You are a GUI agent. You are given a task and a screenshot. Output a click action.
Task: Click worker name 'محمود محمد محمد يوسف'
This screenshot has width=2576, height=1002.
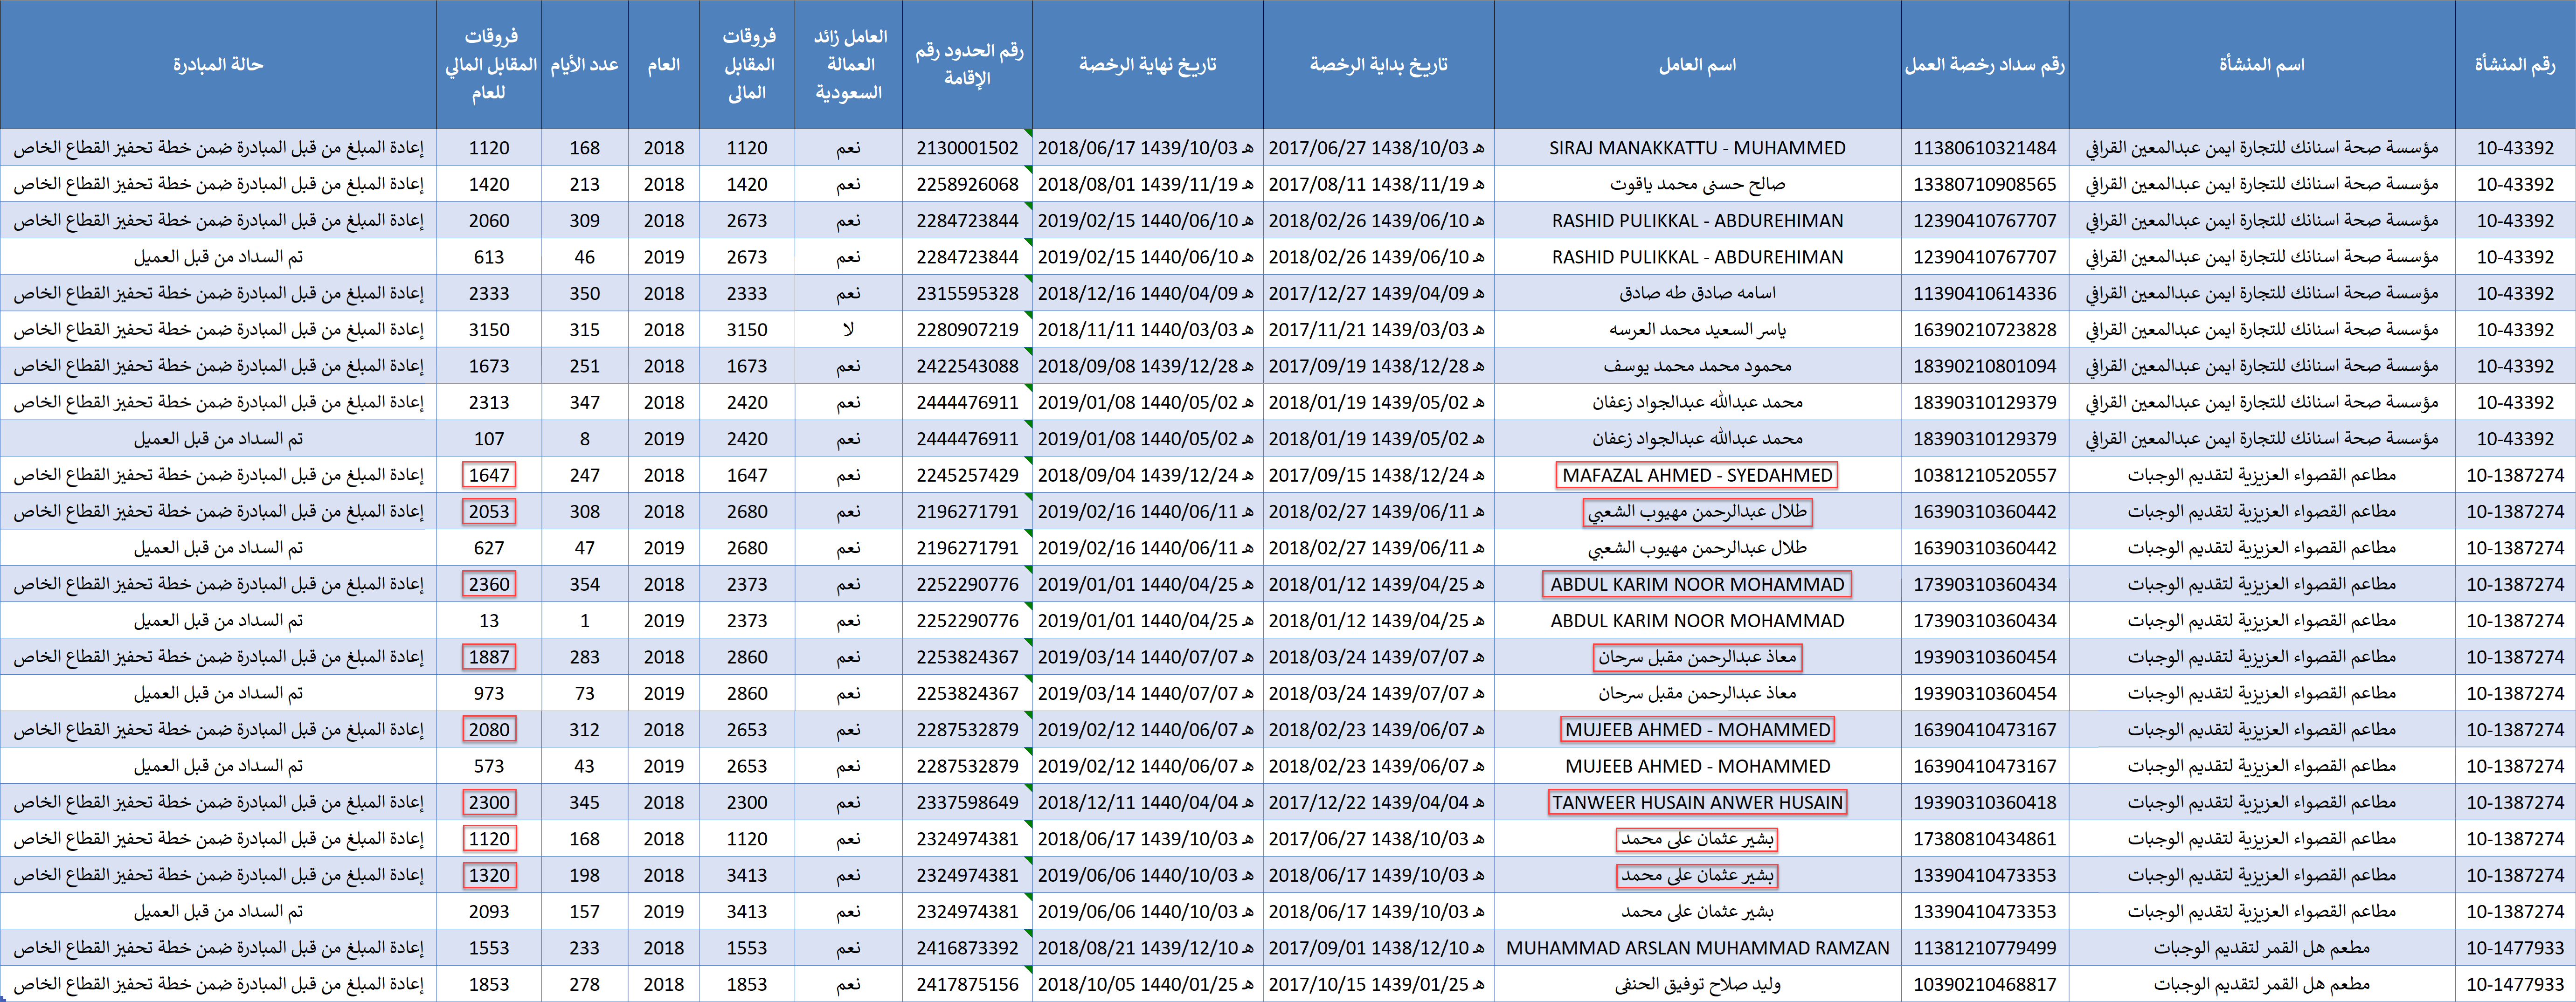click(x=1697, y=366)
